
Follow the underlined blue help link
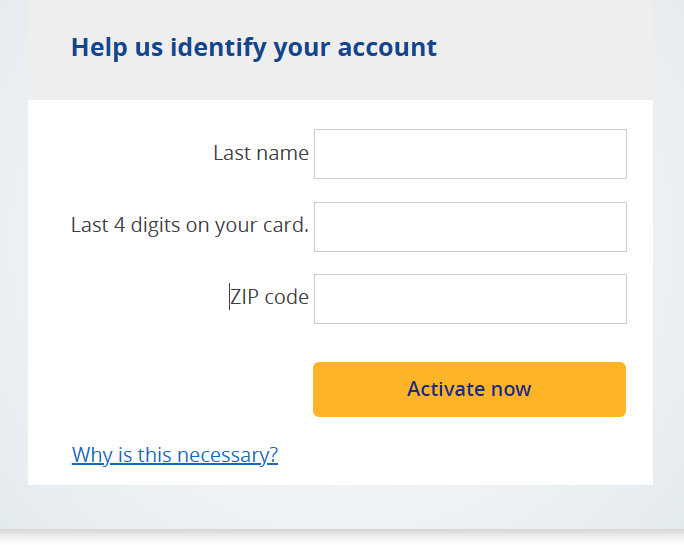[x=175, y=455]
